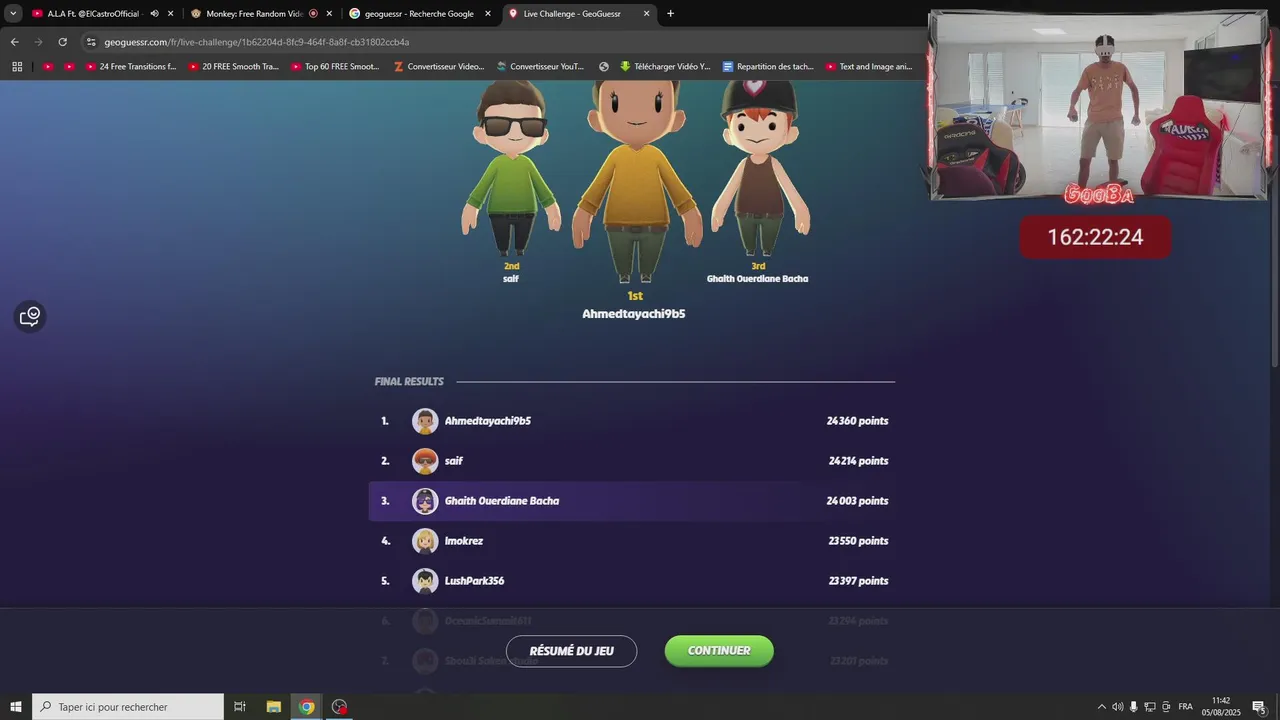Screen dimensions: 1280x720
Task: Open 'Top 60 FREE Smoot...' bookmark
Action: [x=336, y=67]
